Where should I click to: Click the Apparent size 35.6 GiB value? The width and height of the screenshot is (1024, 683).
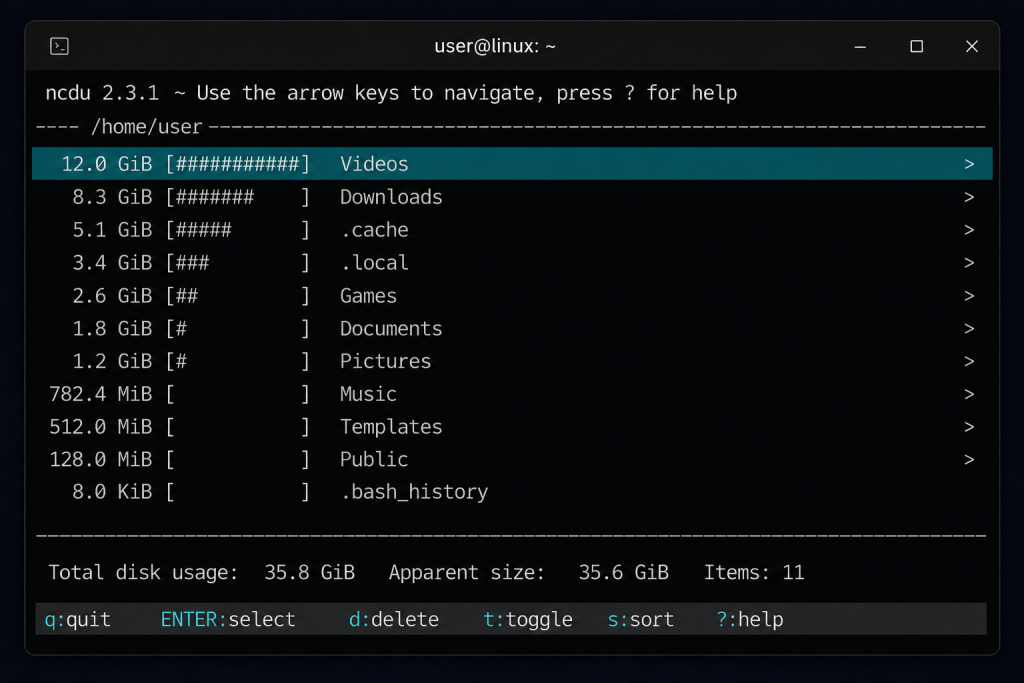pos(624,573)
